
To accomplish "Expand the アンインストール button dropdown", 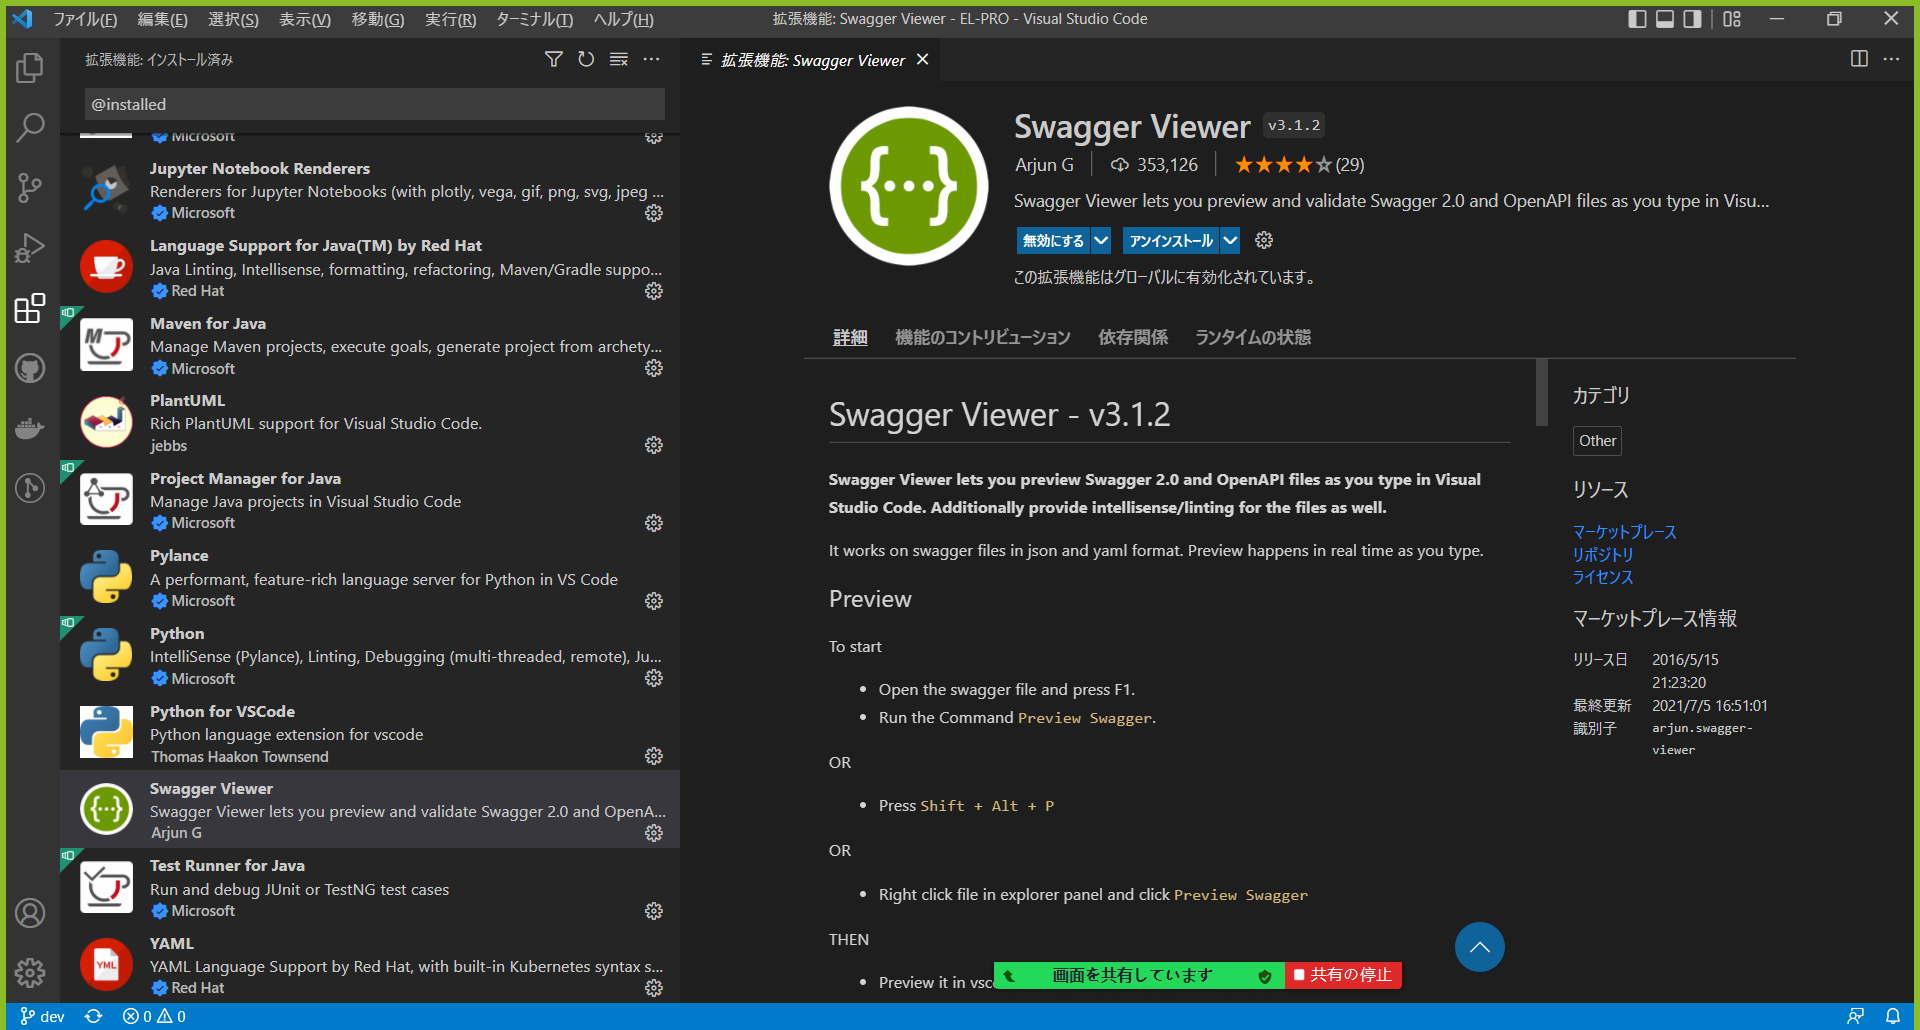I will tap(1230, 240).
